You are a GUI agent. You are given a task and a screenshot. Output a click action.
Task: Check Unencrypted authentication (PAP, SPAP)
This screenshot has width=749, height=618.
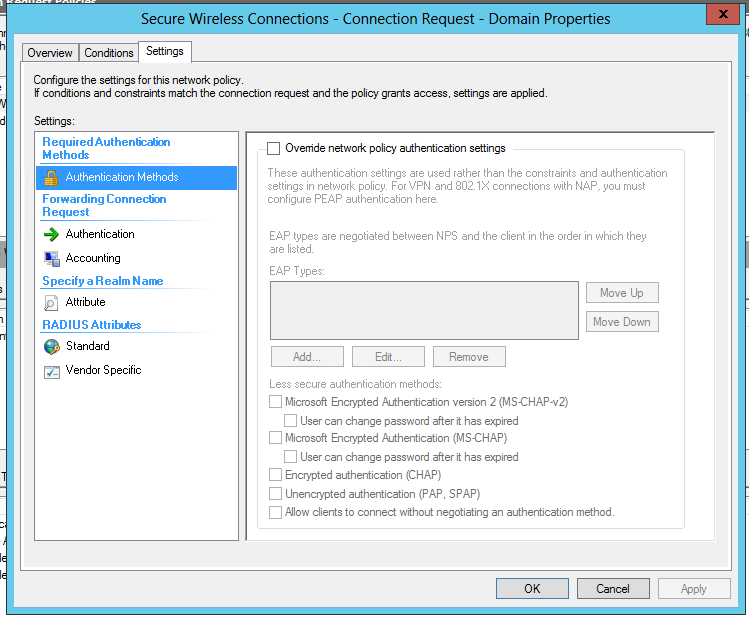point(275,493)
